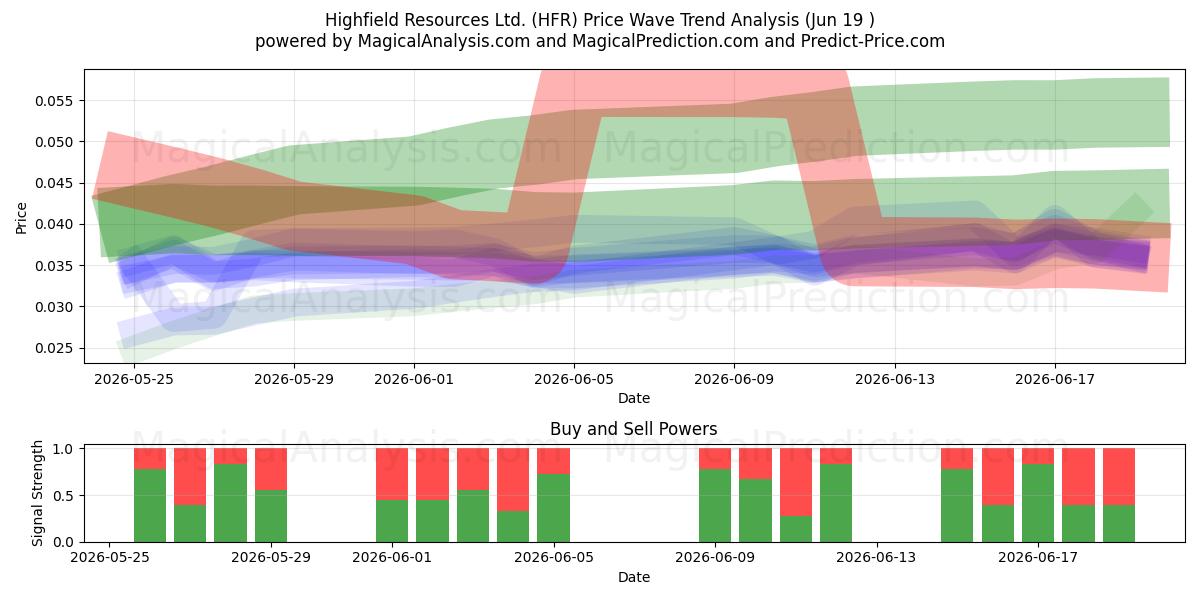This screenshot has height=600, width=1200.
Task: Click the 'Signal Strength' y-axis label
Action: pos(38,495)
